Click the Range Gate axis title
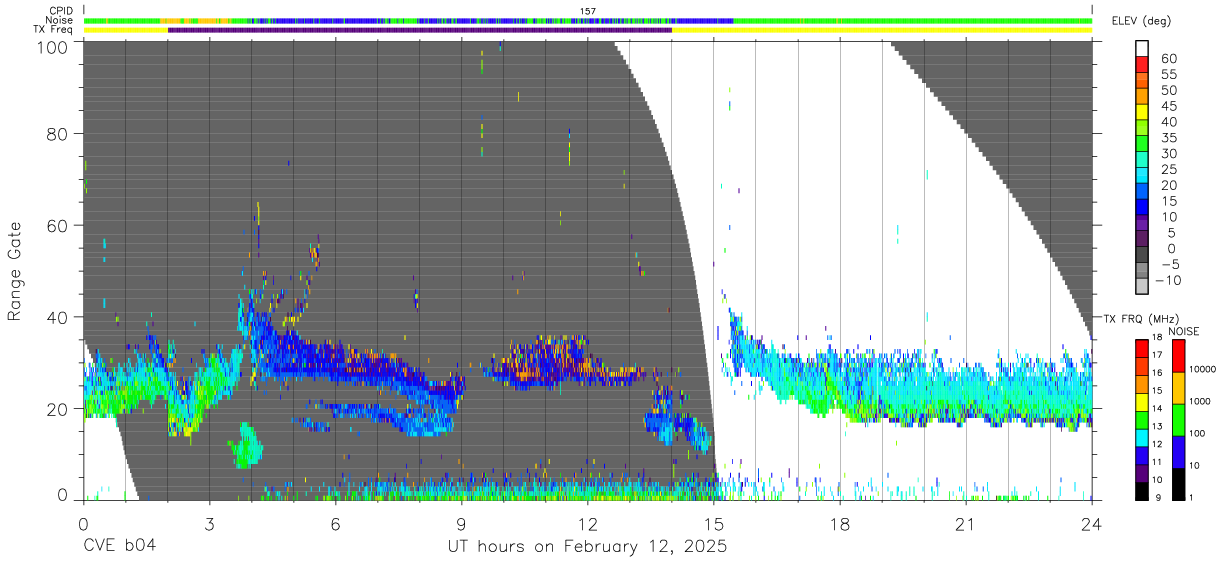Image resolution: width=1228 pixels, height=567 pixels. [15, 271]
